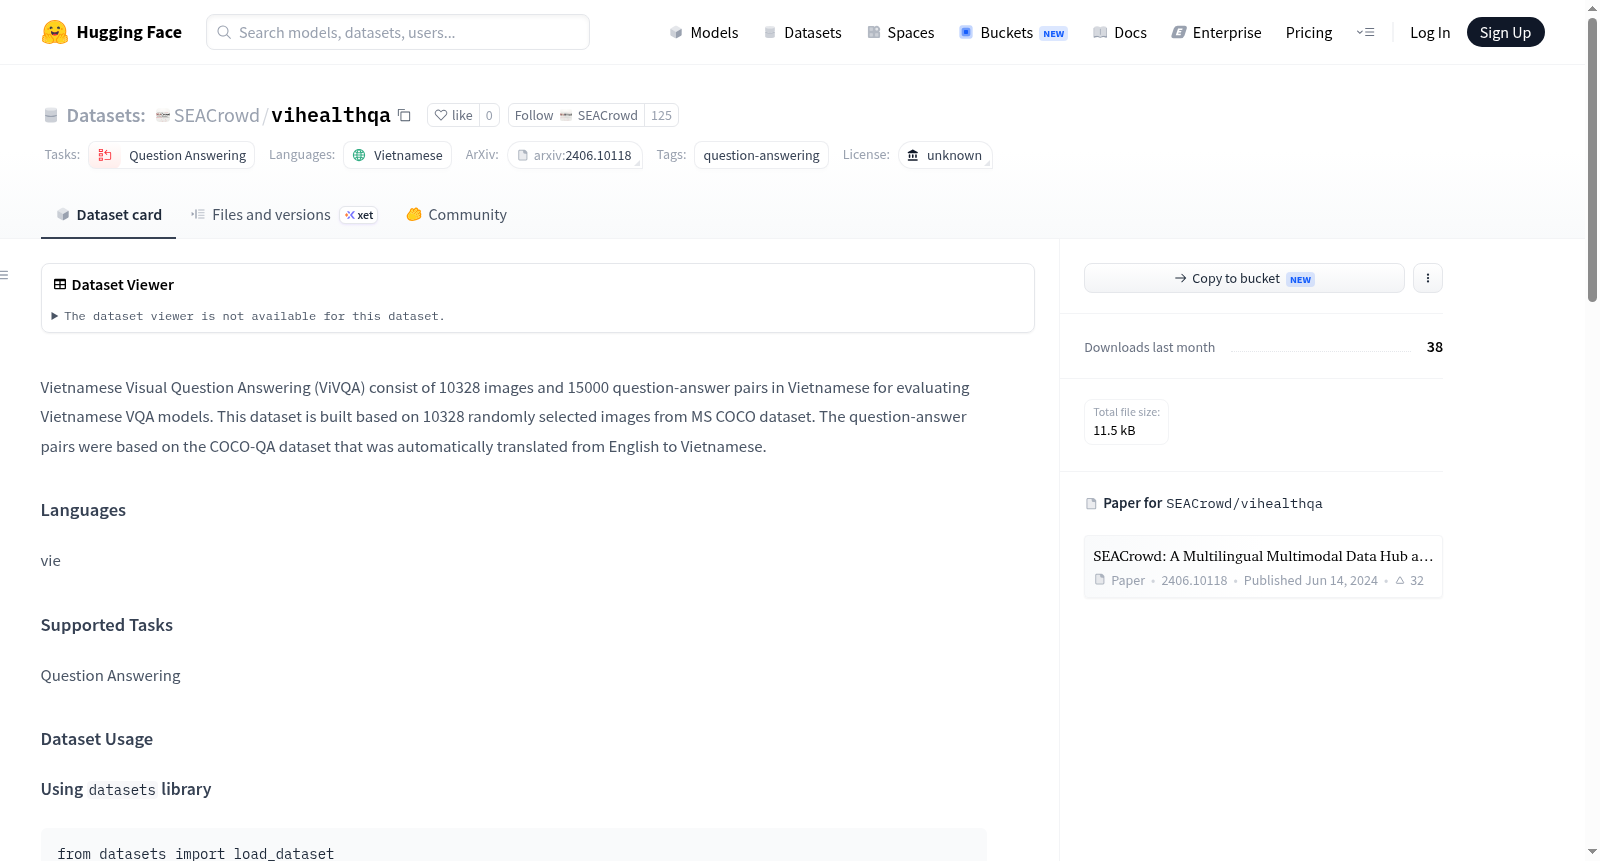Open the SEACrowd paper link card
This screenshot has height=861, width=1600.
pyautogui.click(x=1263, y=567)
